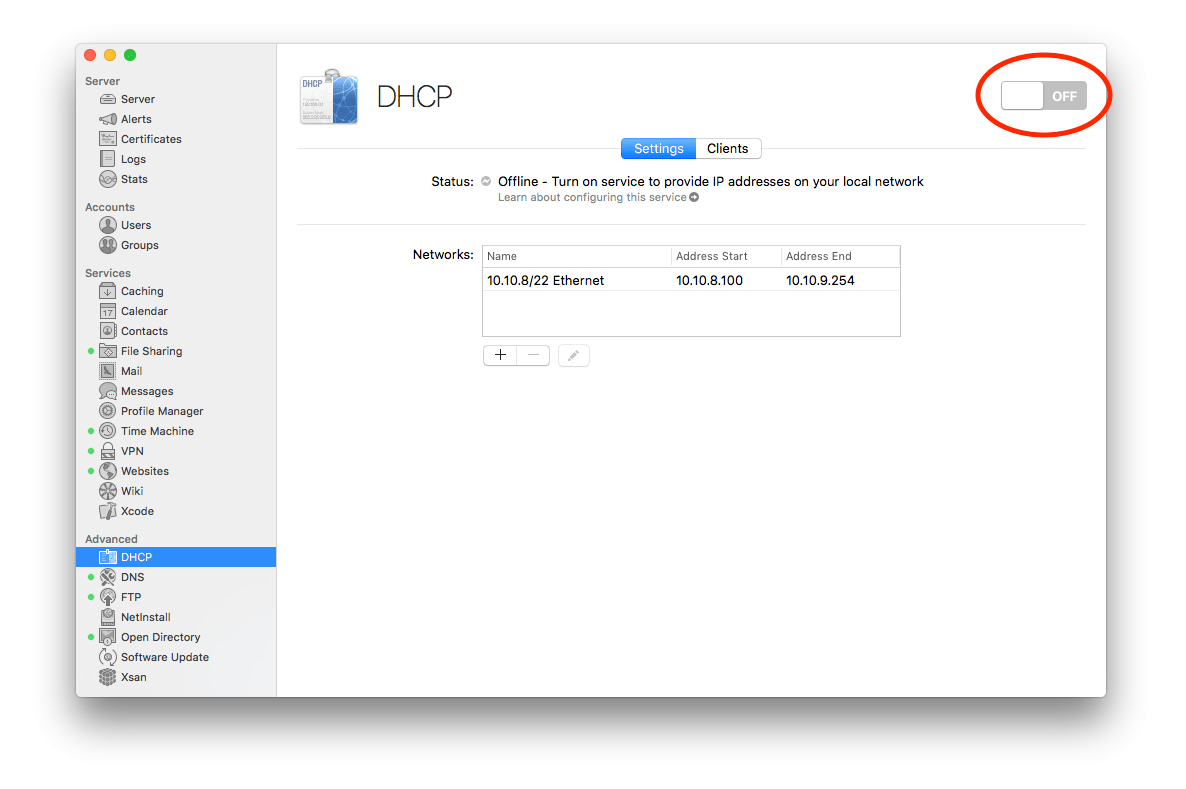Click the Accounts section header in sidebar
The image size is (1186, 789).
coord(110,207)
